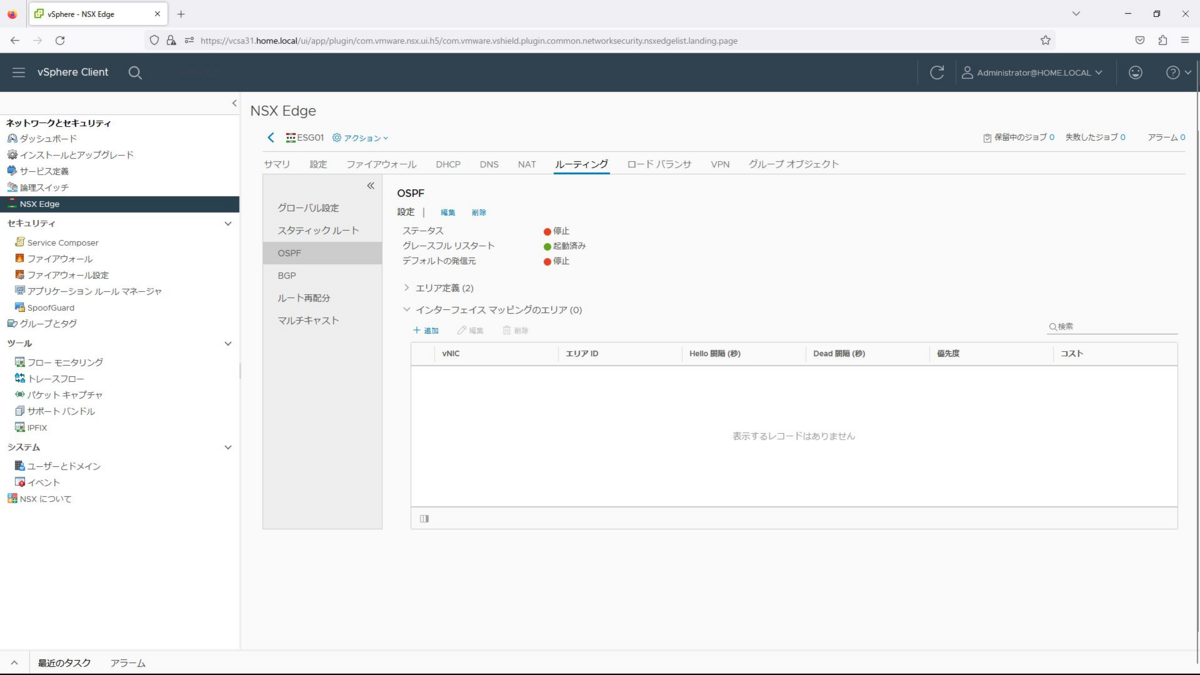Click the search magnifier in vSphere header

pos(135,73)
